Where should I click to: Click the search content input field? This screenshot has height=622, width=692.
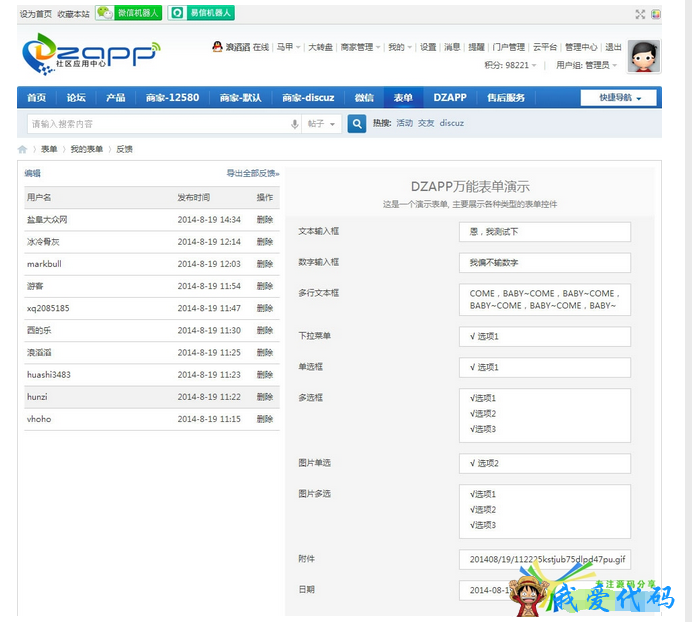pyautogui.click(x=159, y=124)
